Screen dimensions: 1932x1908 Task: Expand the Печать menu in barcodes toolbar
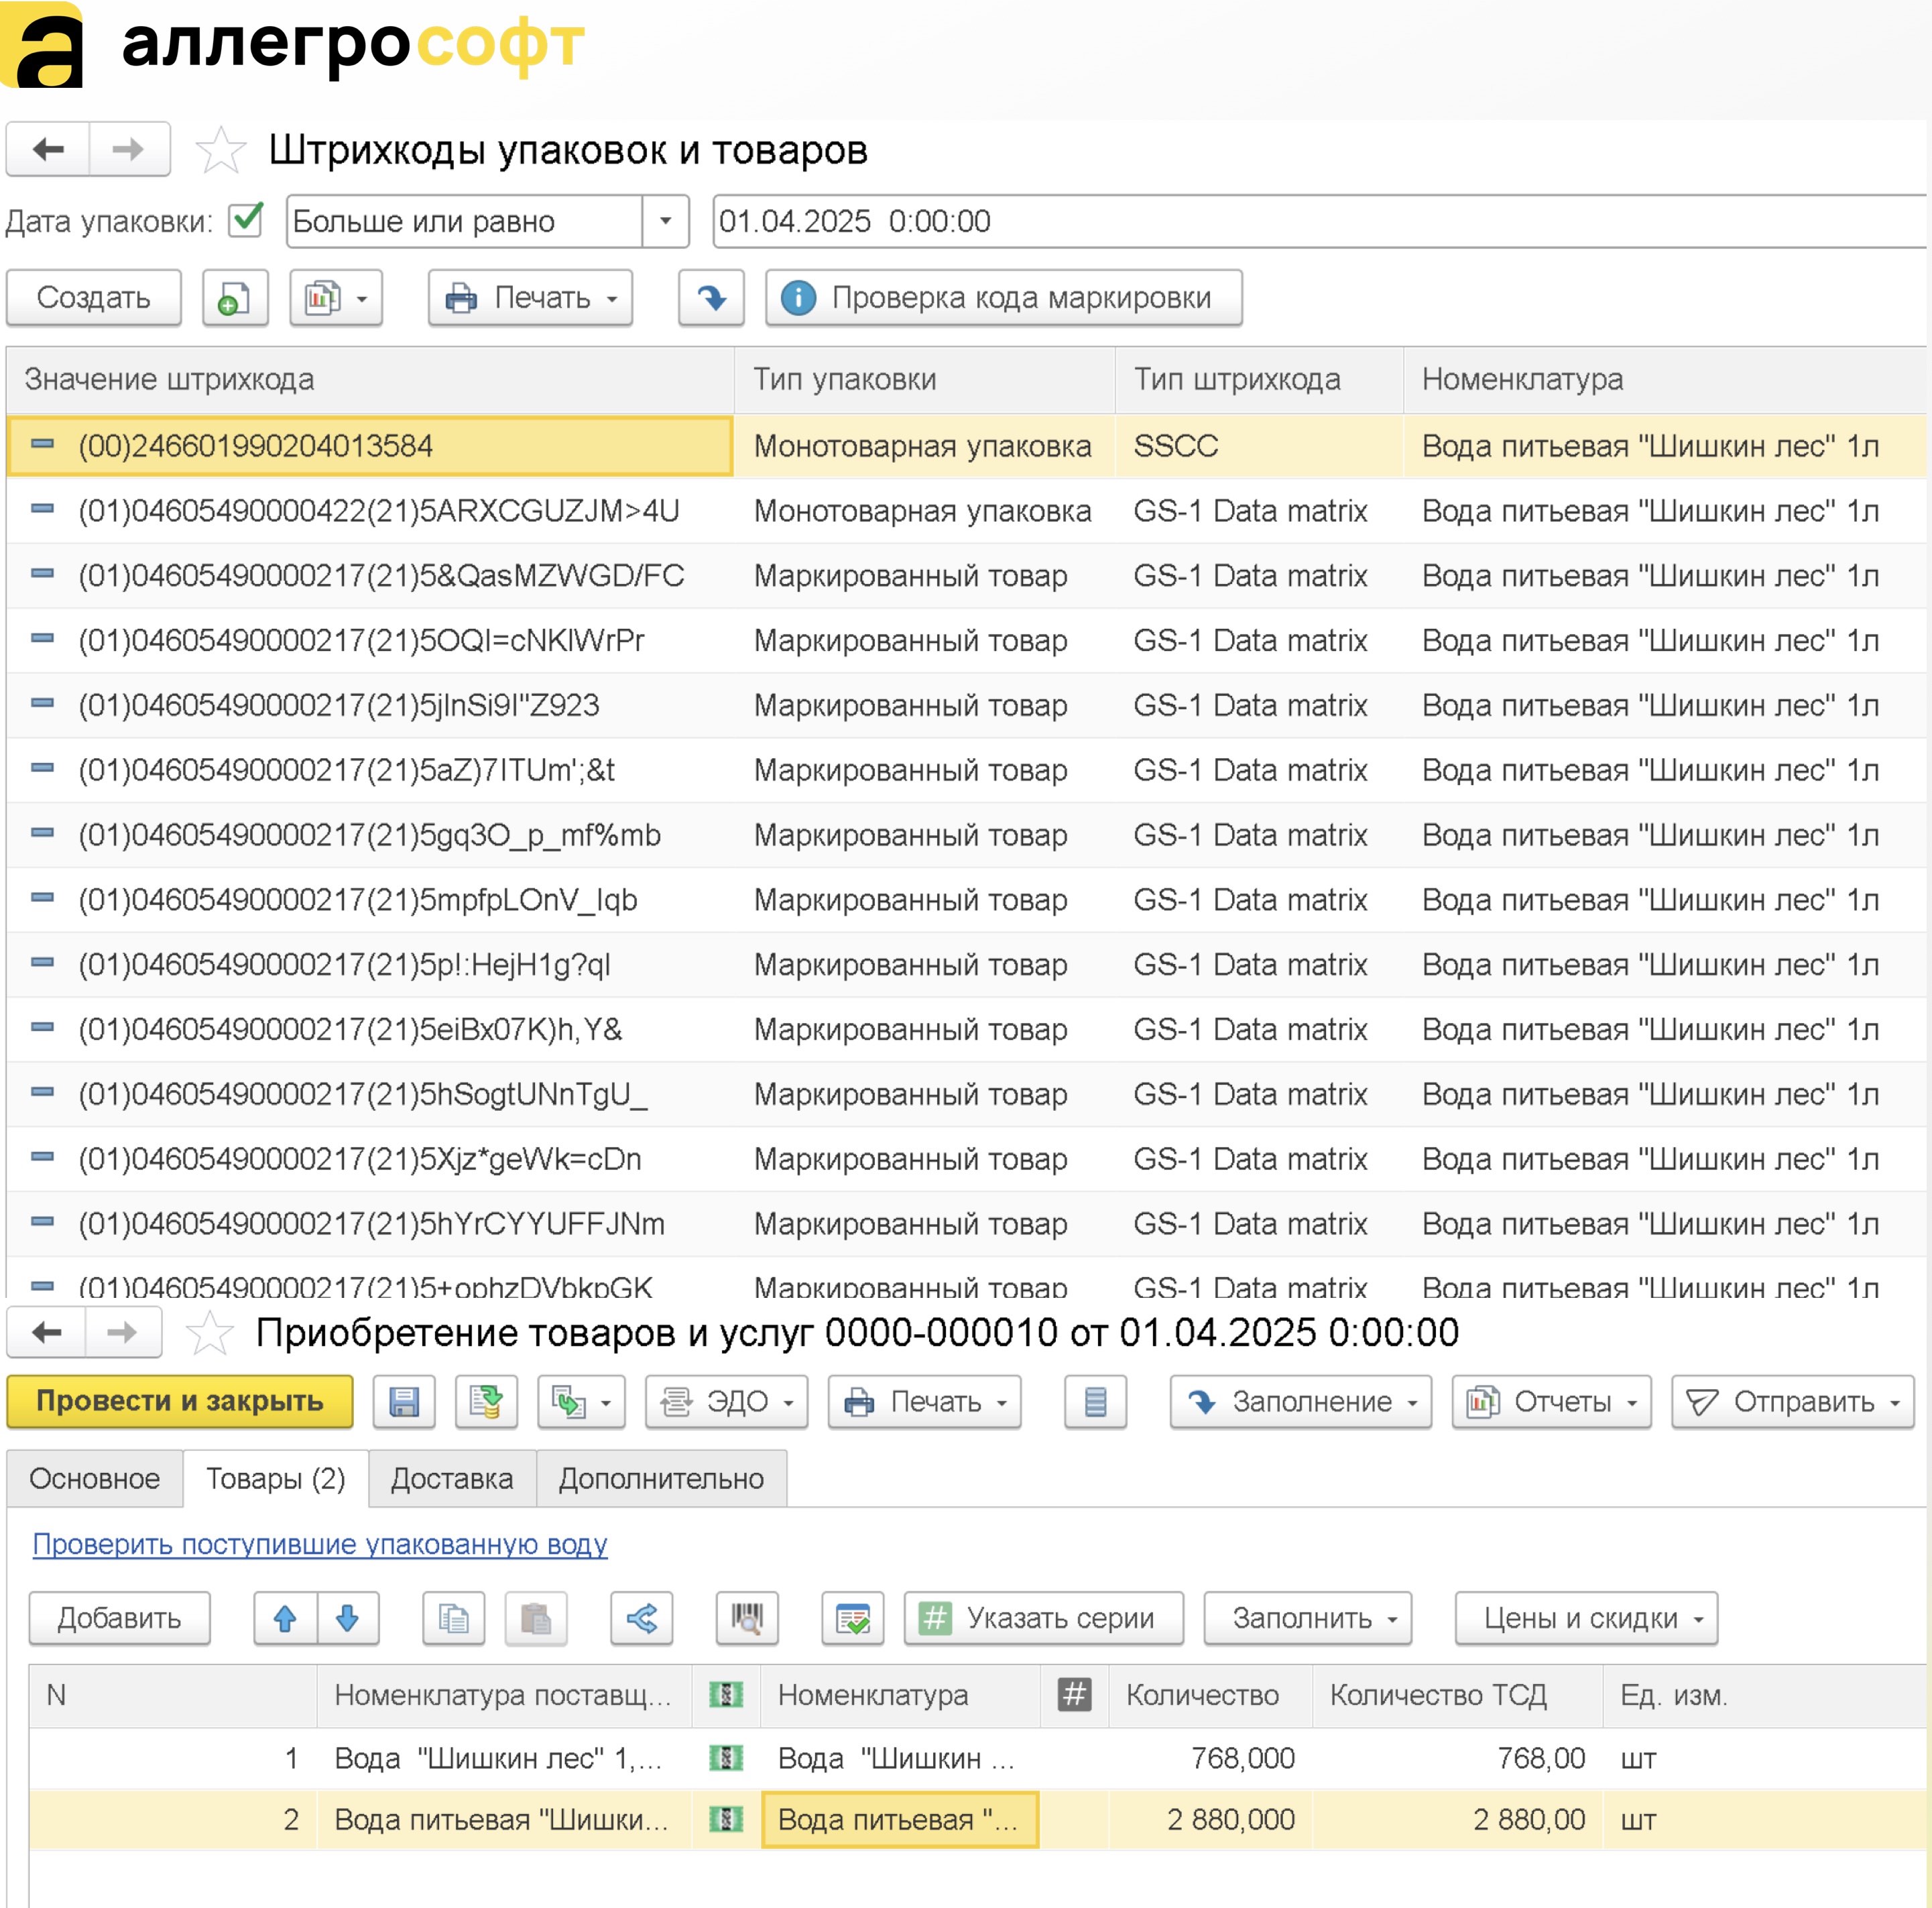coord(530,298)
